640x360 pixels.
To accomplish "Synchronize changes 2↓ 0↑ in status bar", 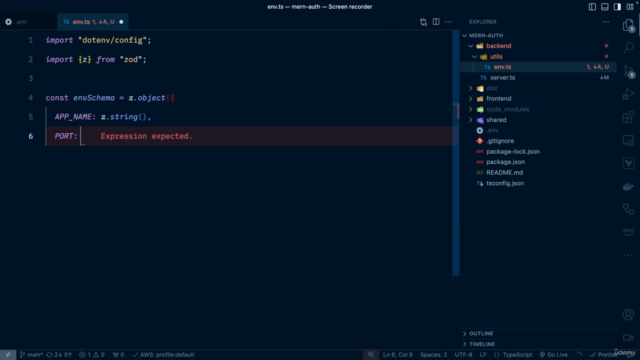I will click(59, 355).
